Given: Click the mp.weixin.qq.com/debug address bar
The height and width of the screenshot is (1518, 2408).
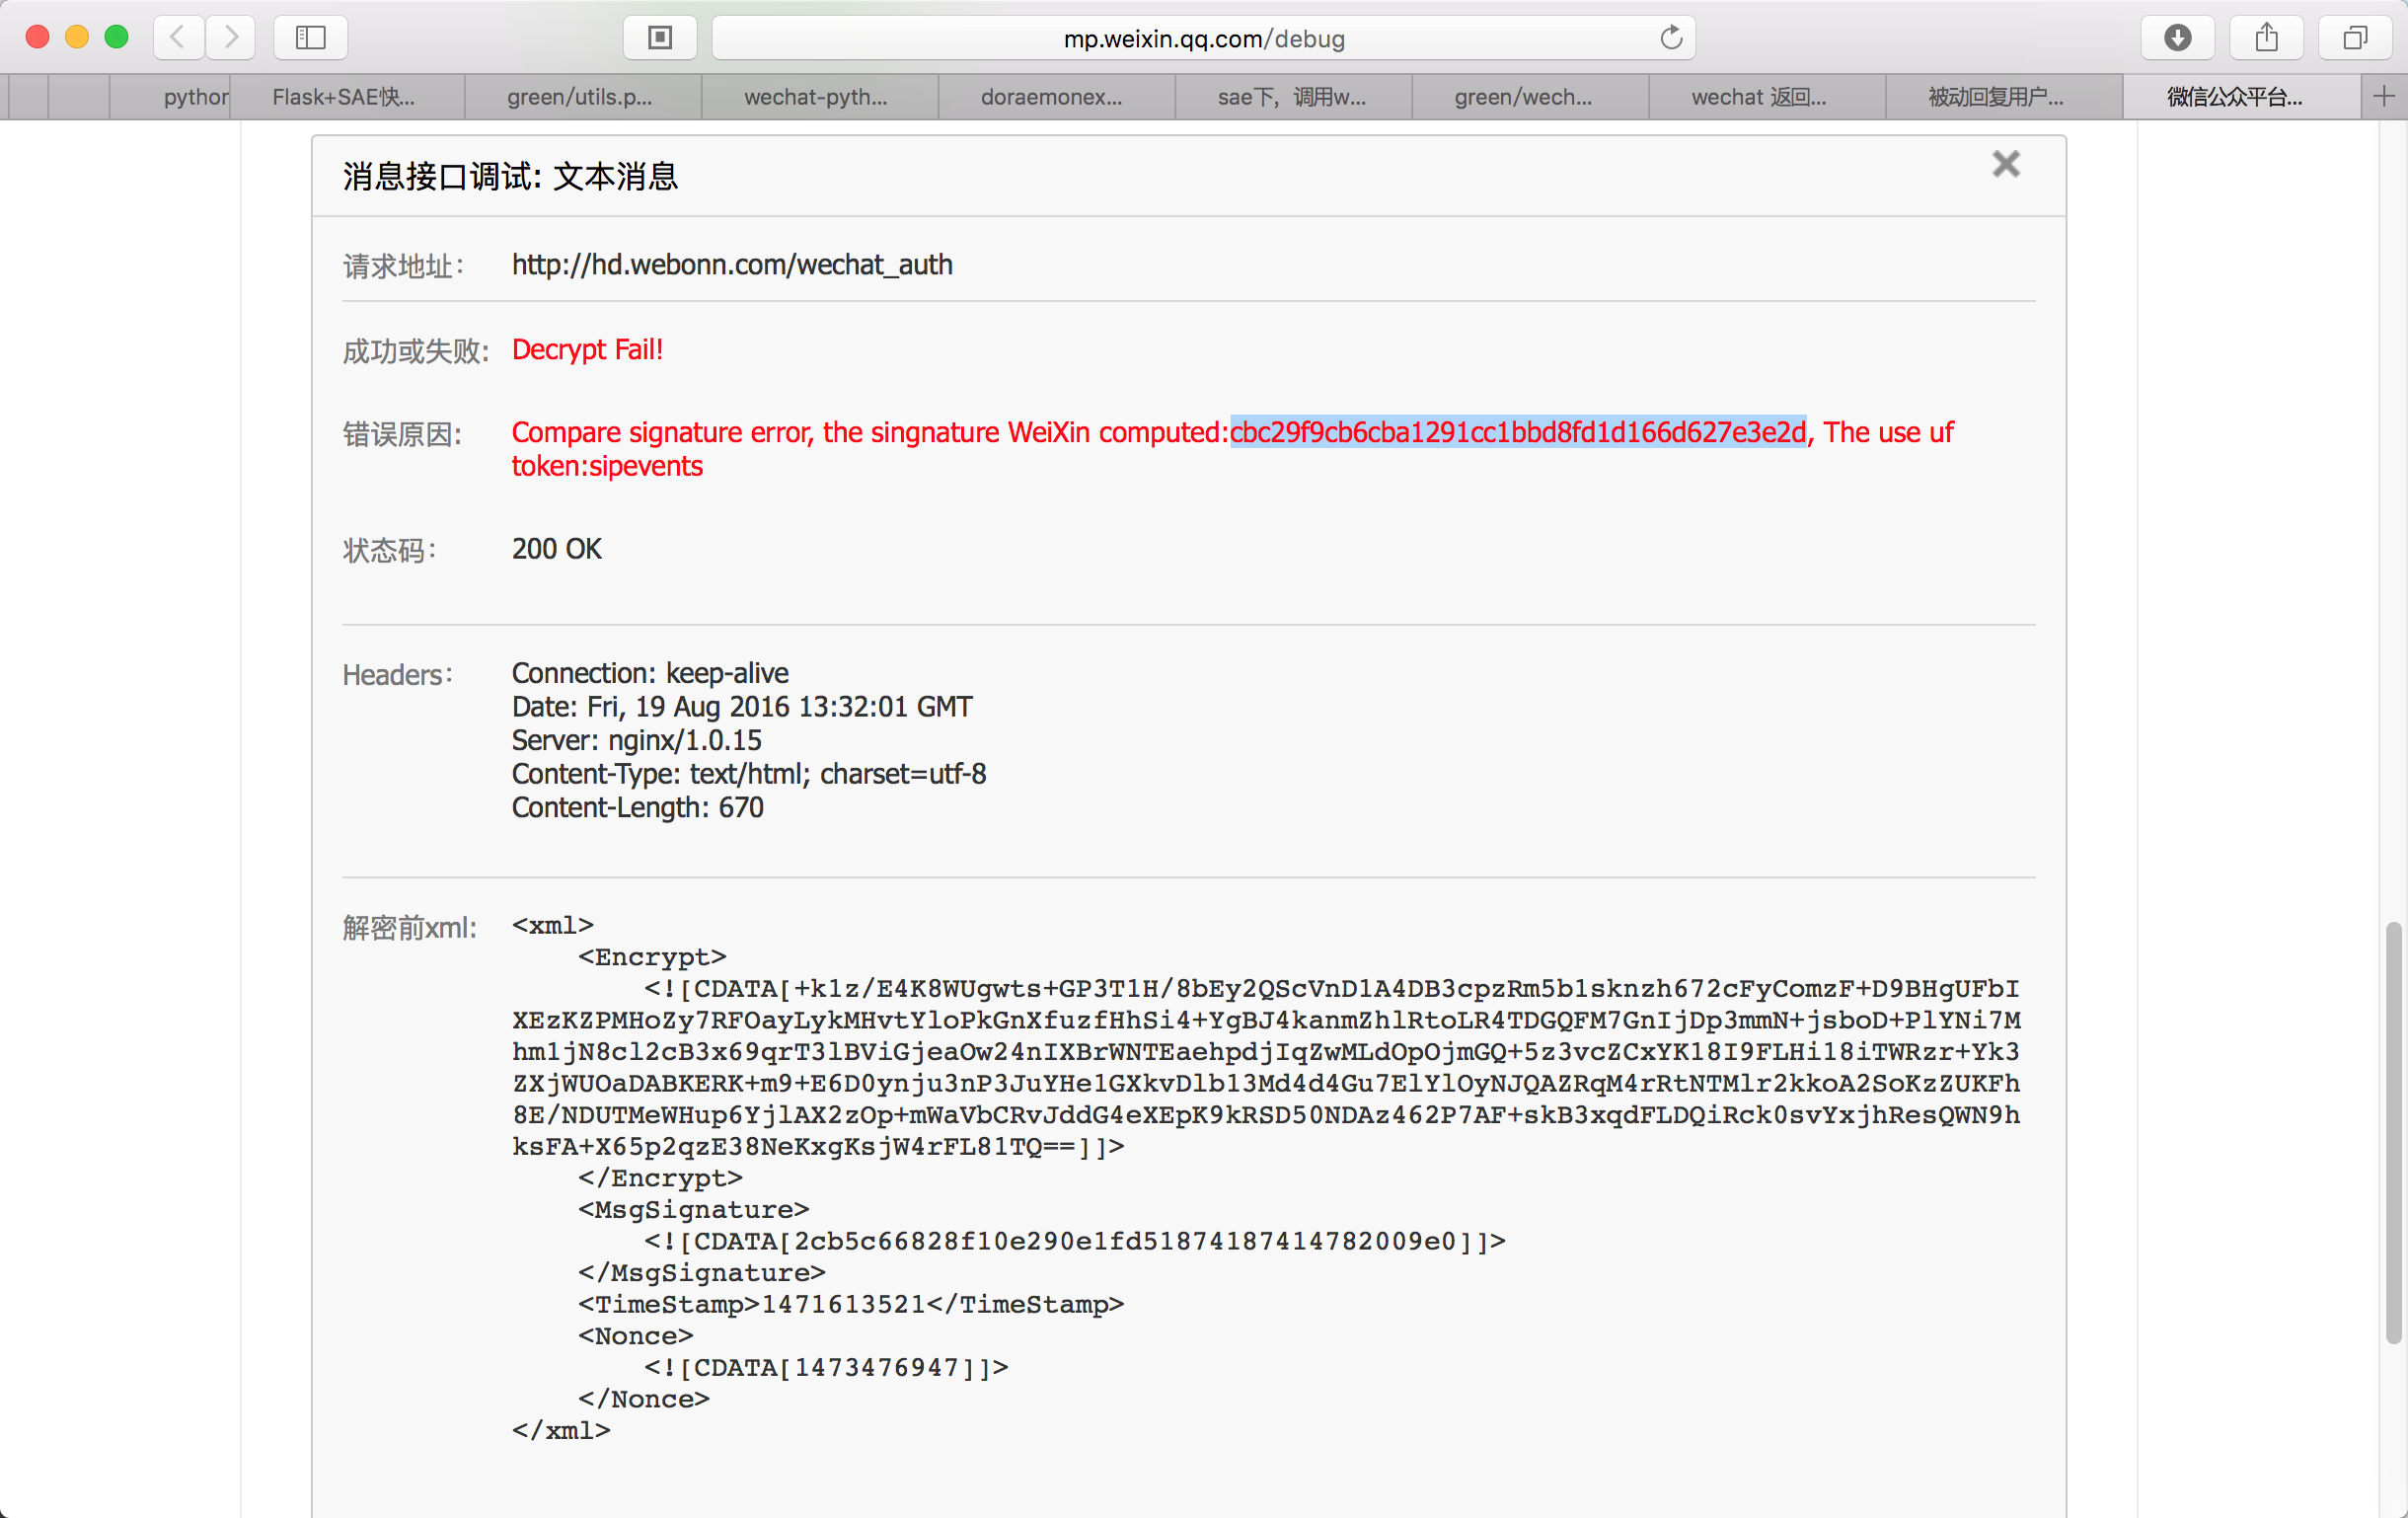Looking at the screenshot, I should tap(1203, 38).
